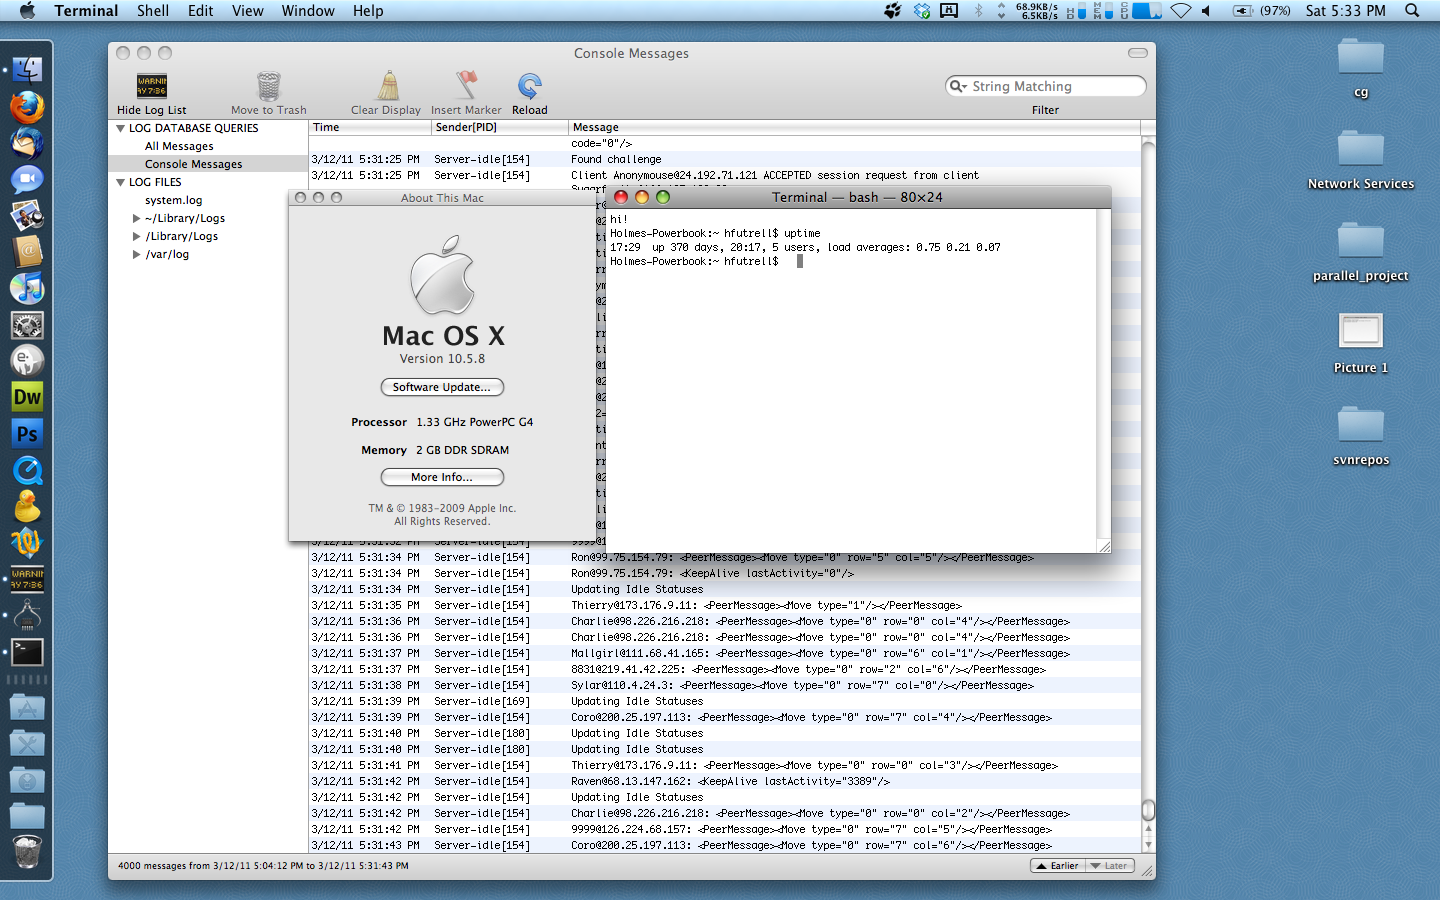The width and height of the screenshot is (1440, 900).
Task: Click the Sat 5:33 PM menu bar clock
Action: [1345, 10]
